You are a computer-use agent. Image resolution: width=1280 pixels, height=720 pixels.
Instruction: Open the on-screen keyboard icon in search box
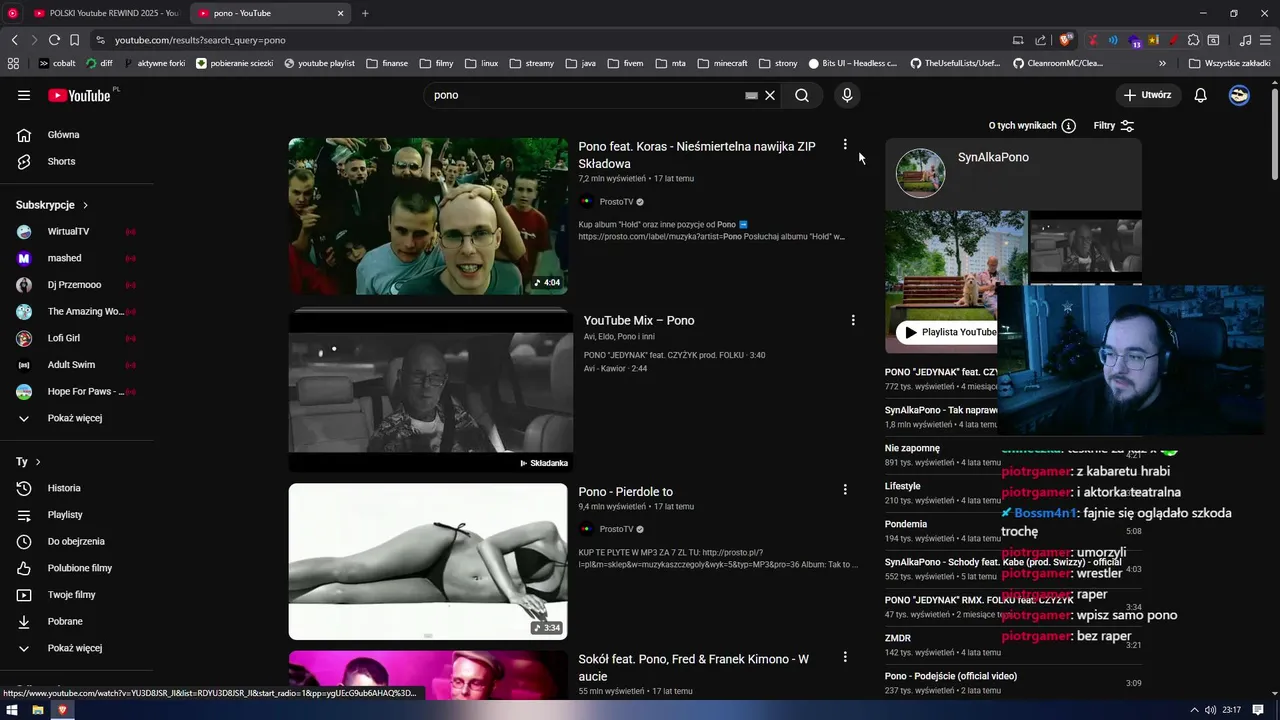point(751,95)
